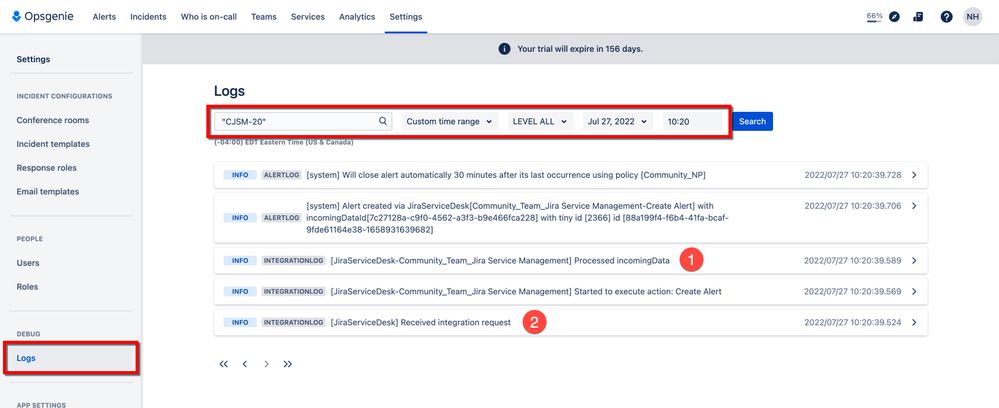
Task: Navigate to the Teams tab
Action: point(264,17)
